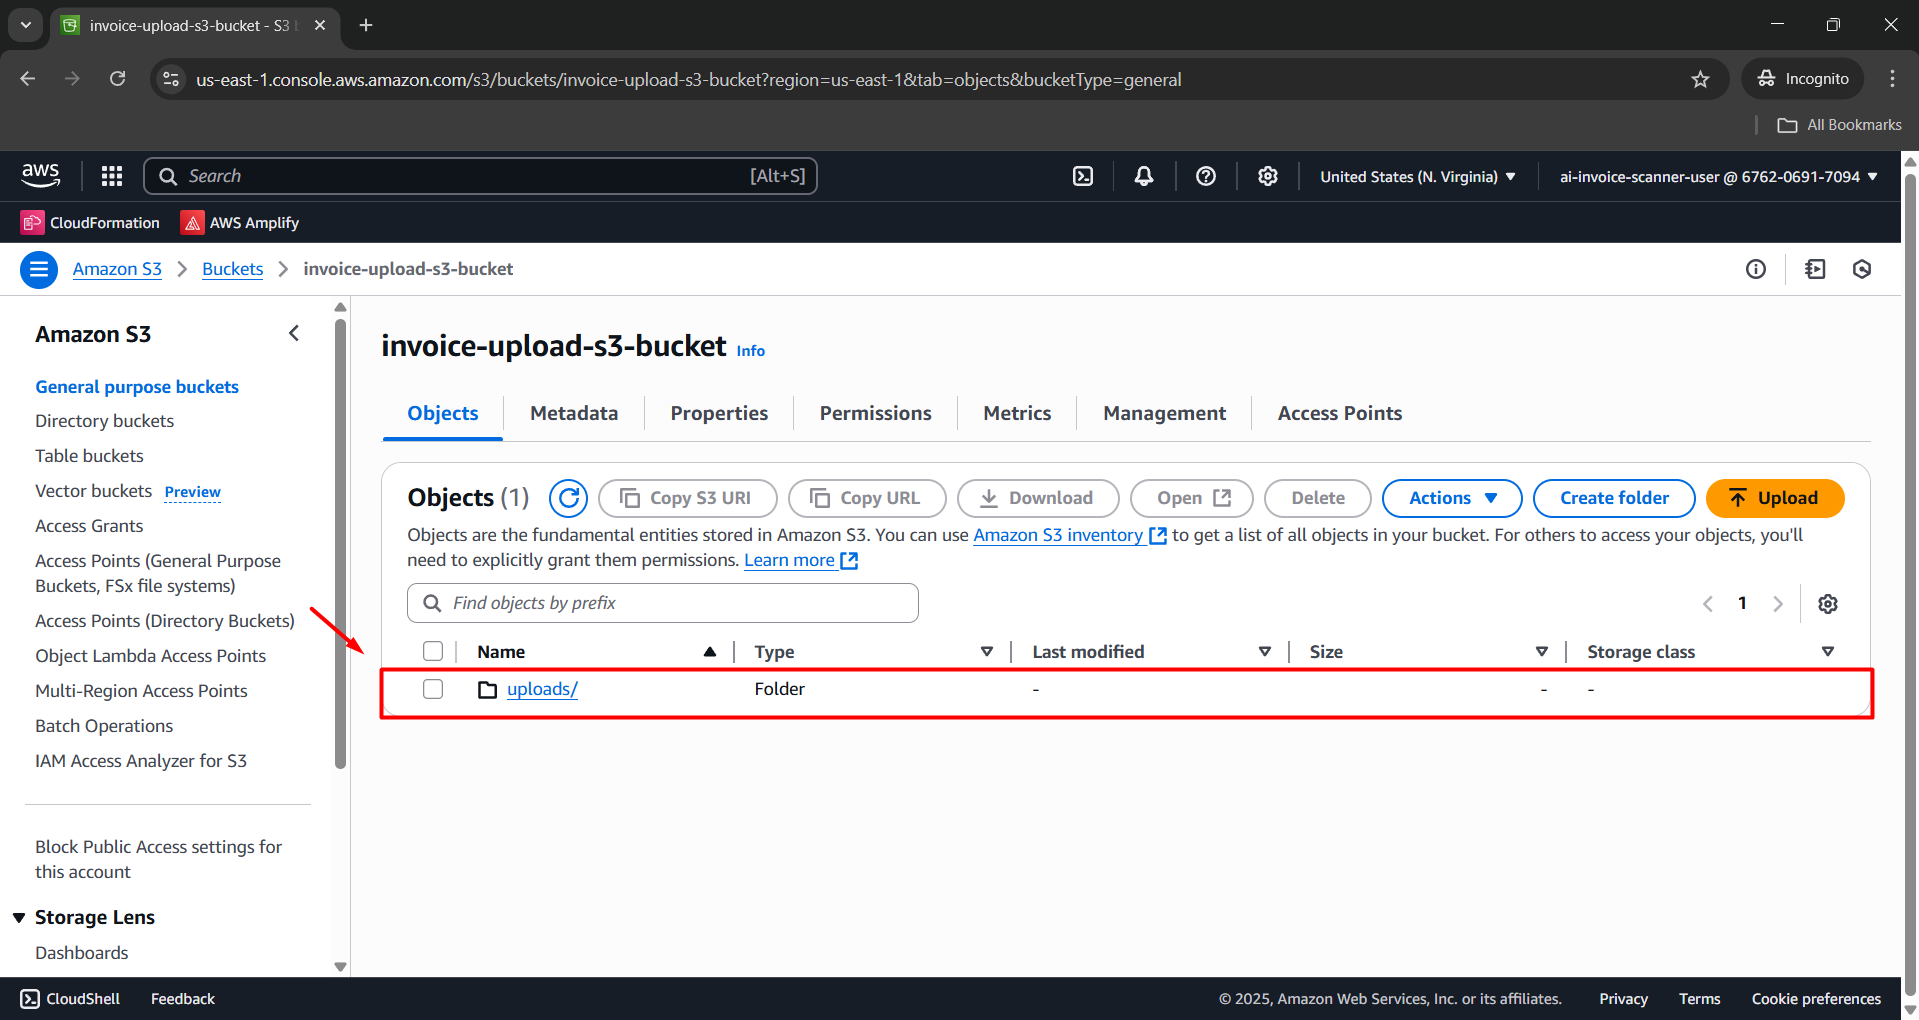This screenshot has width=1919, height=1020.
Task: Toggle the hamburger side navigation icon
Action: (39, 269)
